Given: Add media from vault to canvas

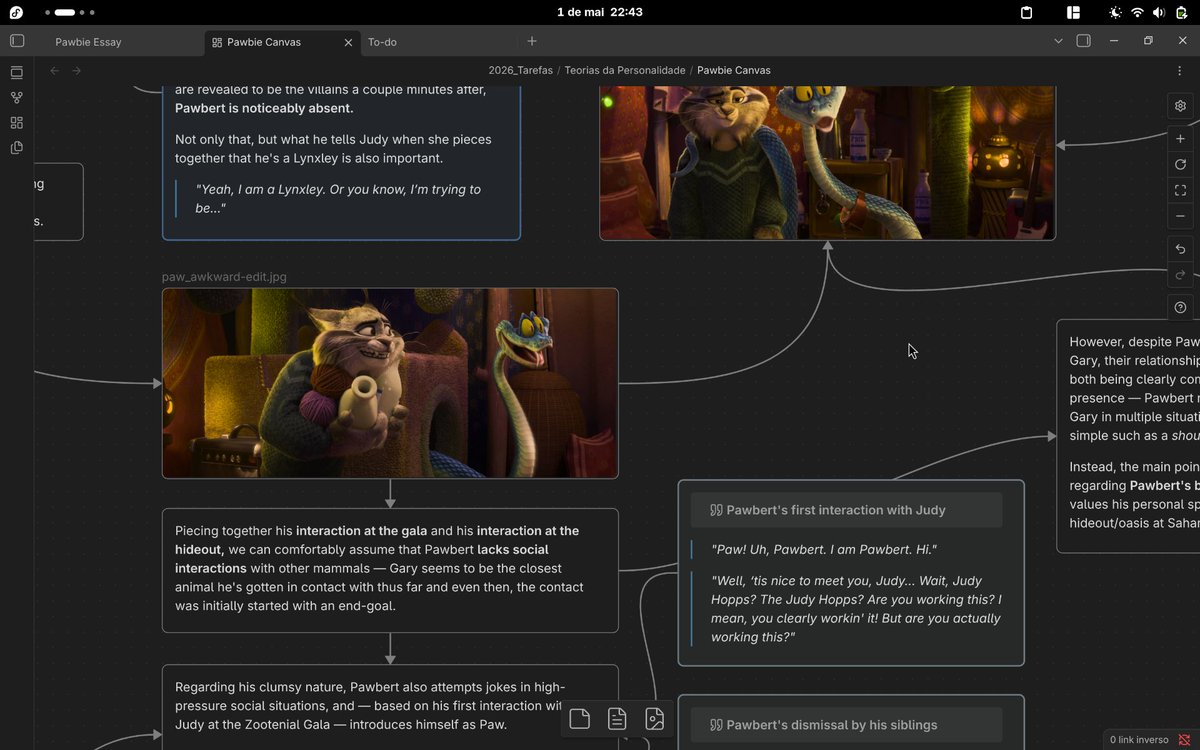Looking at the screenshot, I should point(654,719).
